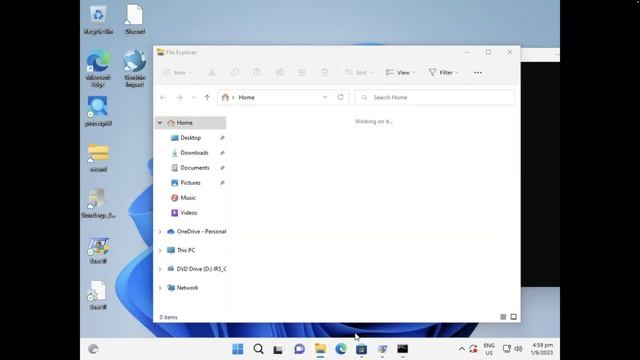Select DVD Drive (D:) in navigation pane
This screenshot has width=640, height=360.
pyautogui.click(x=197, y=269)
